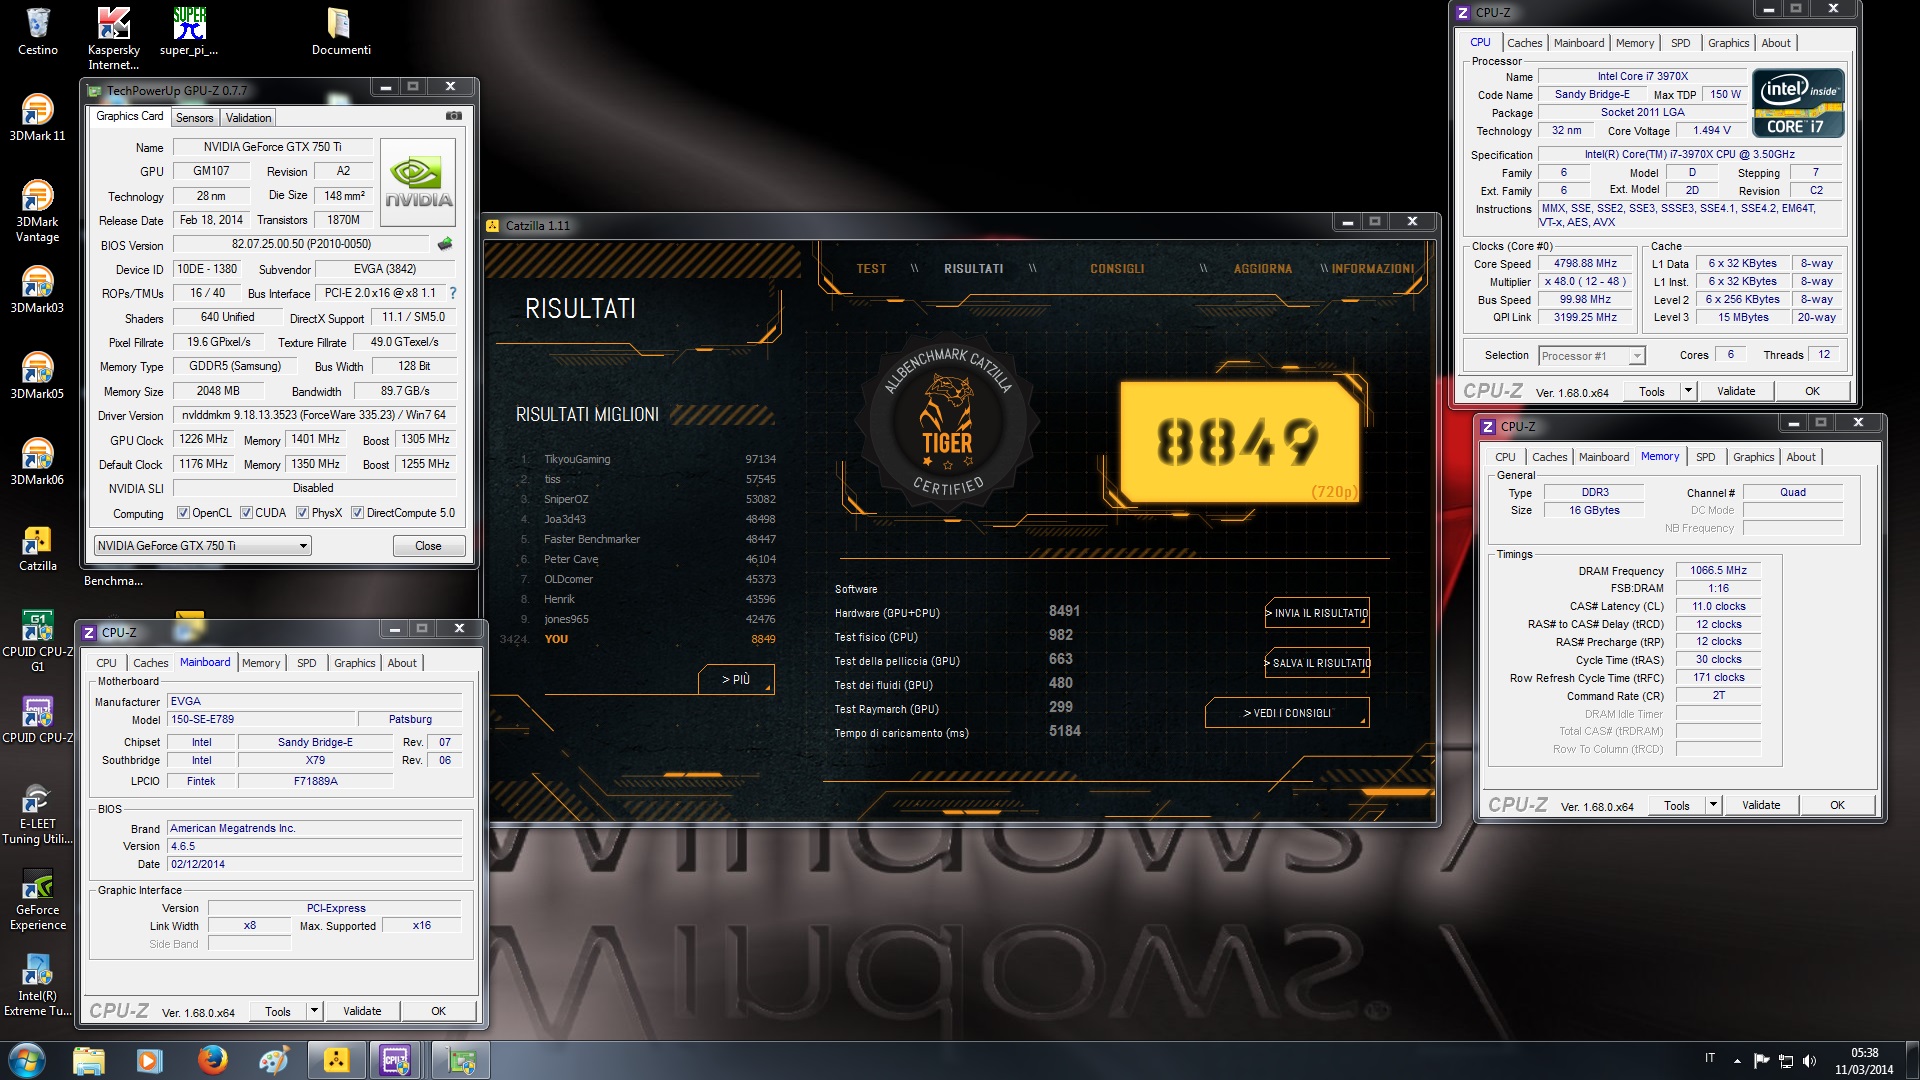The height and width of the screenshot is (1080, 1920).
Task: Select SPD tab in CPU-Z Memory window
Action: tap(1705, 457)
